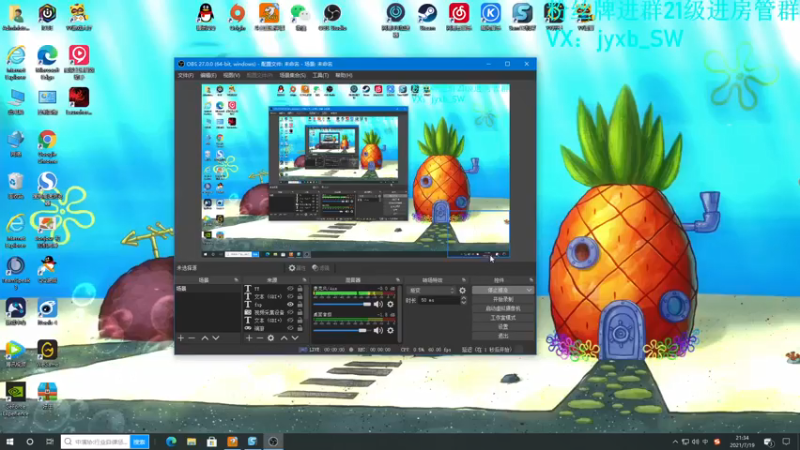Image resolution: width=800 pixels, height=450 pixels.
Task: Click the Windows Start button
Action: point(10,441)
